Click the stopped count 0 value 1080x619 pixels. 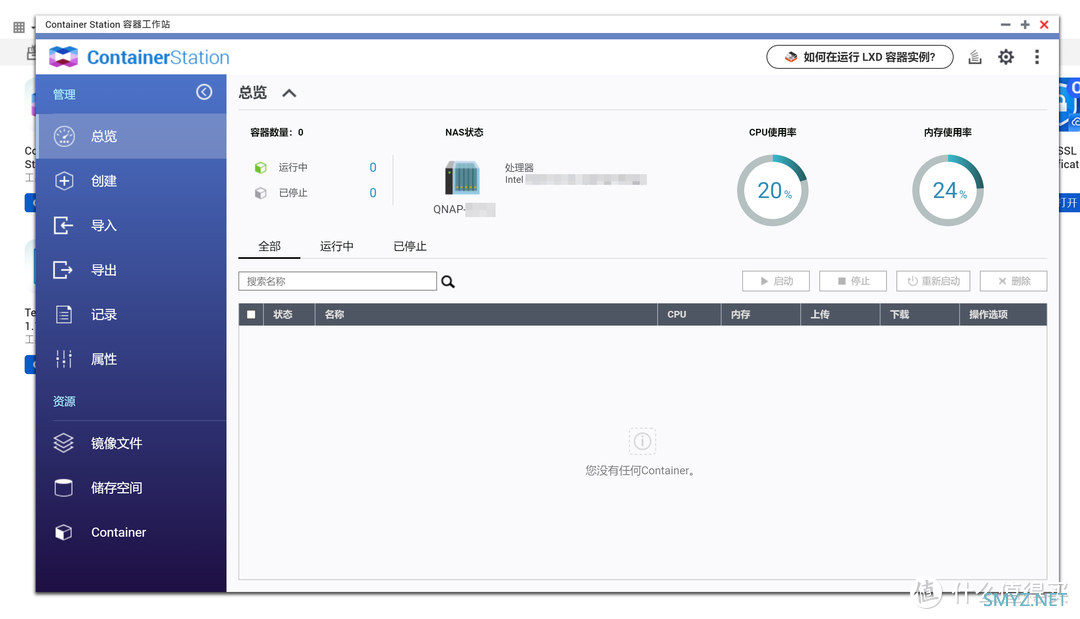tap(373, 193)
